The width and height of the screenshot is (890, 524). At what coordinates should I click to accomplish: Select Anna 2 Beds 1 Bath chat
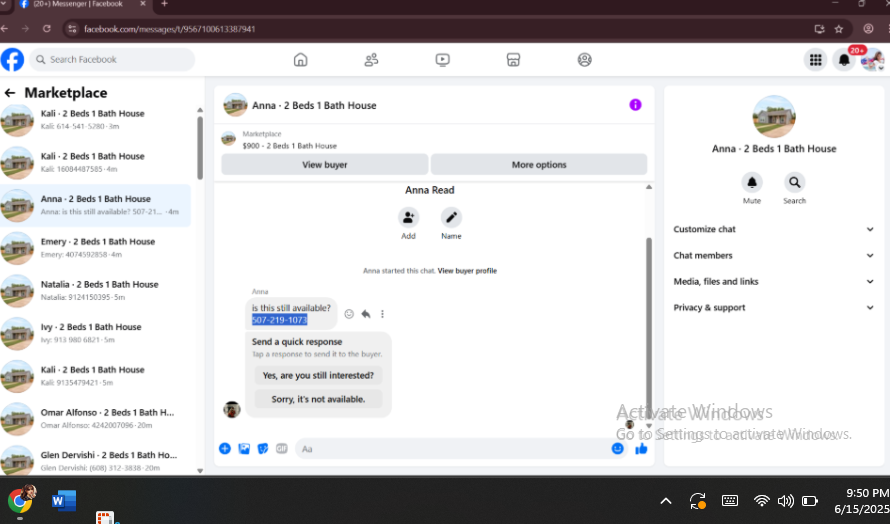(x=95, y=205)
